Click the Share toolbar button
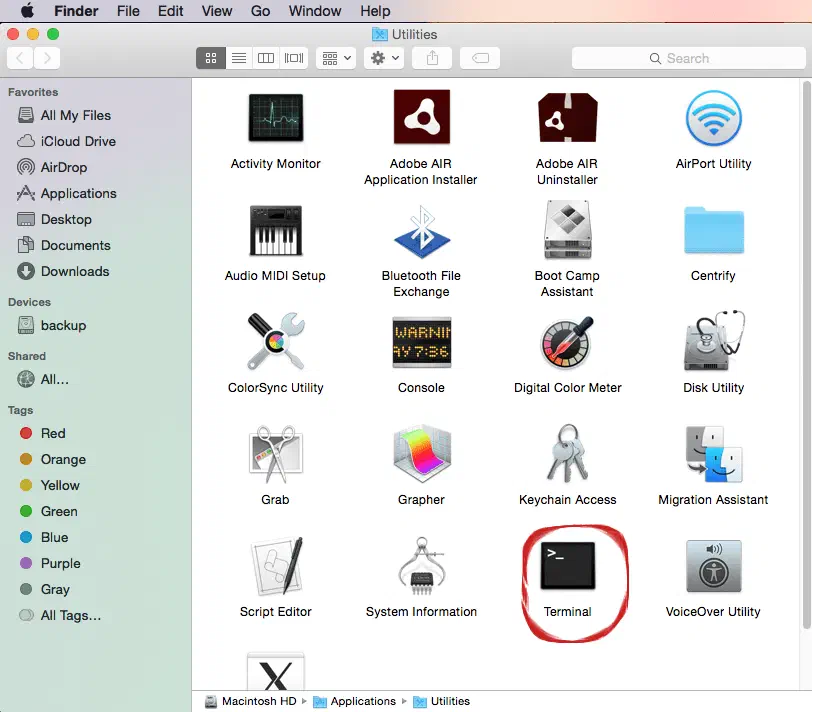The height and width of the screenshot is (712, 813). tap(432, 58)
